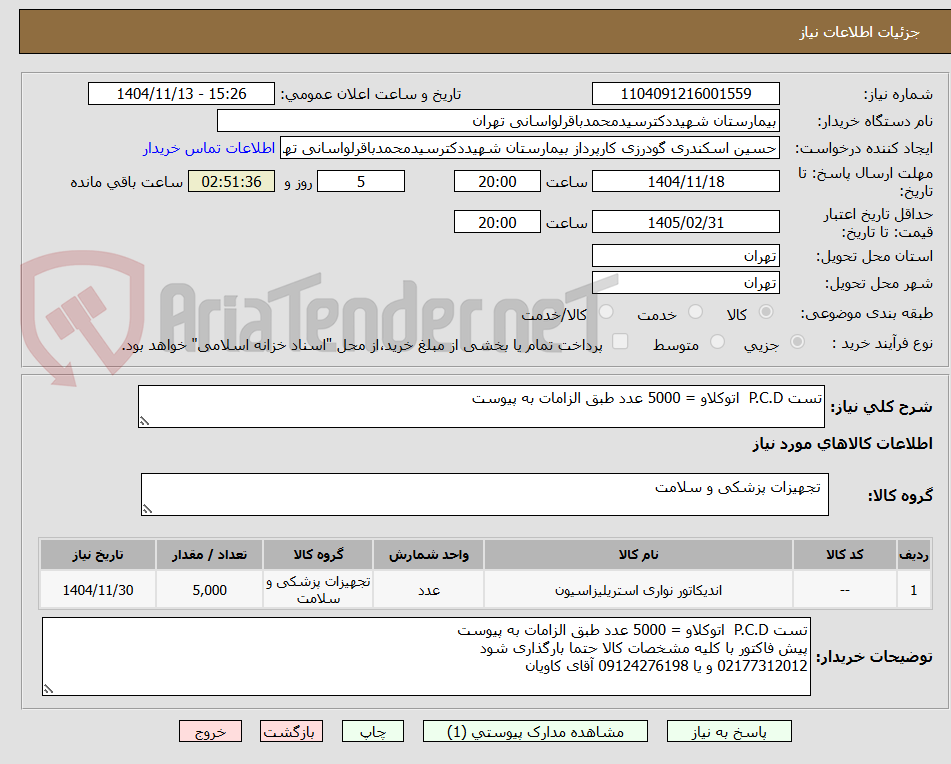Screen dimensions: 951x764
Task: Click the واحد شمارش column header
Action: [x=428, y=555]
